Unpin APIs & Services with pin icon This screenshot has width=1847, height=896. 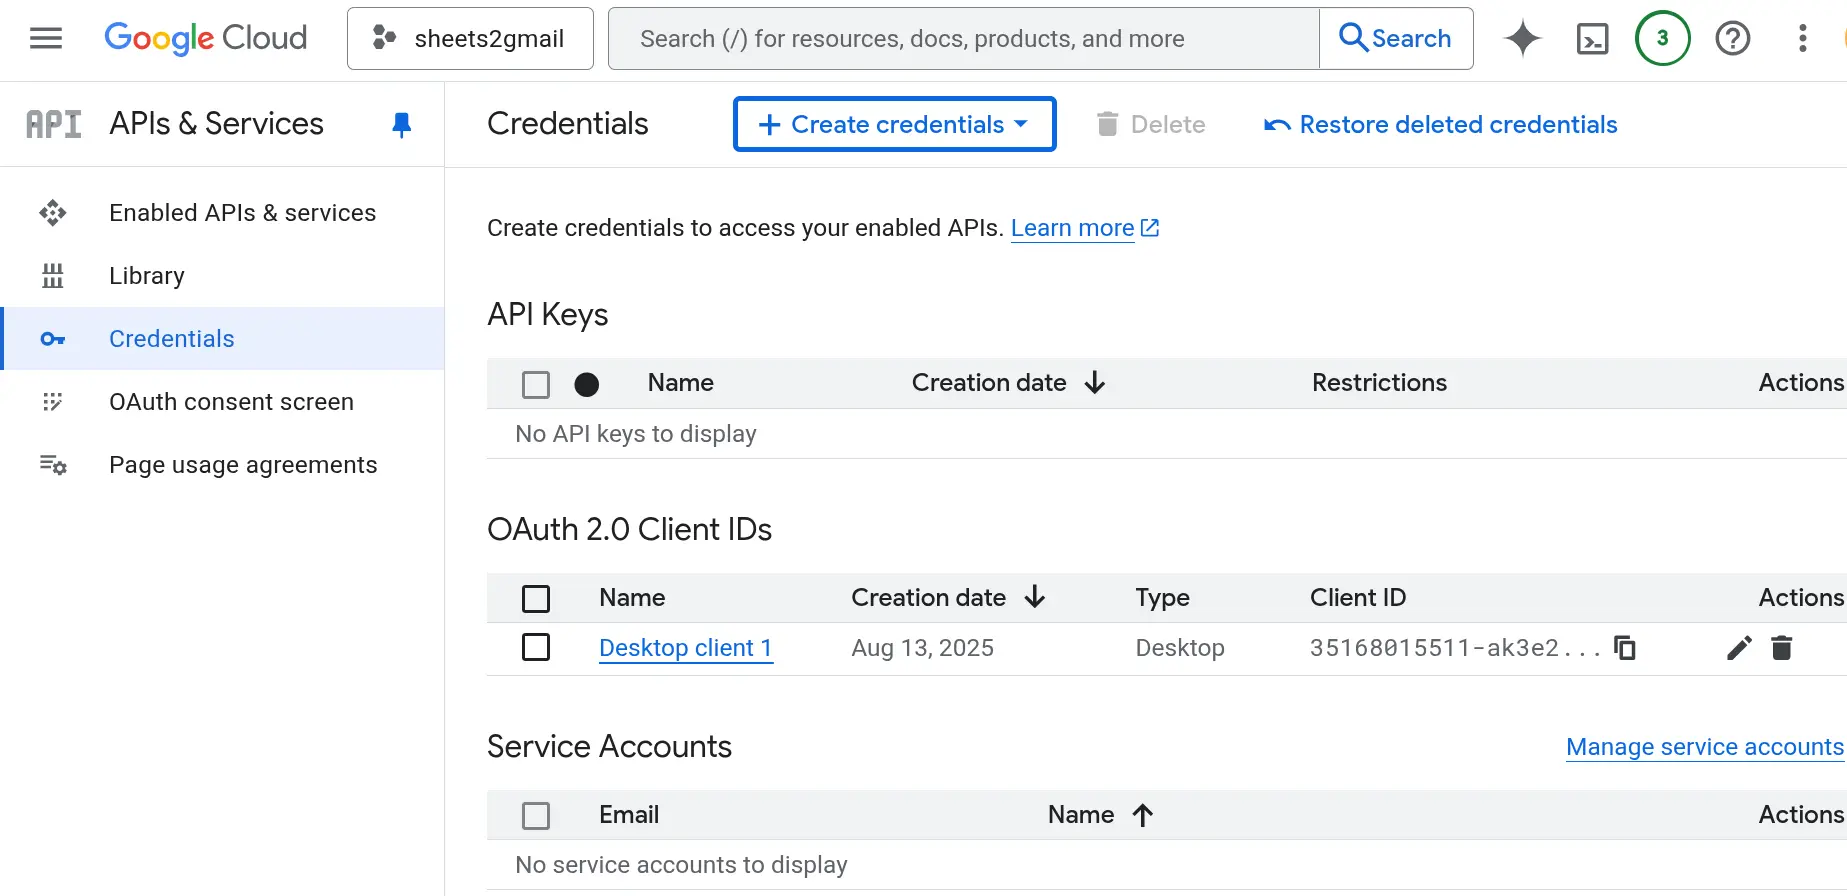coord(401,124)
